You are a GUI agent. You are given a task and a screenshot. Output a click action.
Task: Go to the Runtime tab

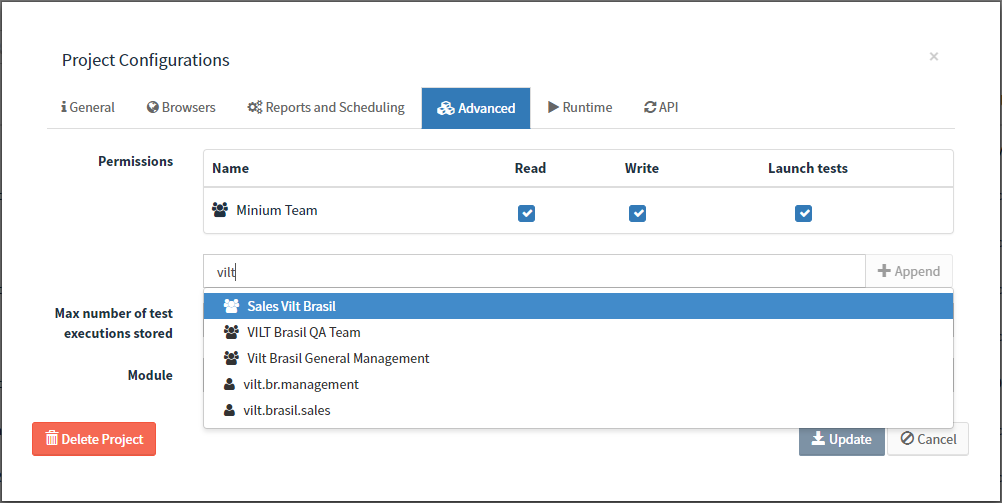pyautogui.click(x=580, y=107)
